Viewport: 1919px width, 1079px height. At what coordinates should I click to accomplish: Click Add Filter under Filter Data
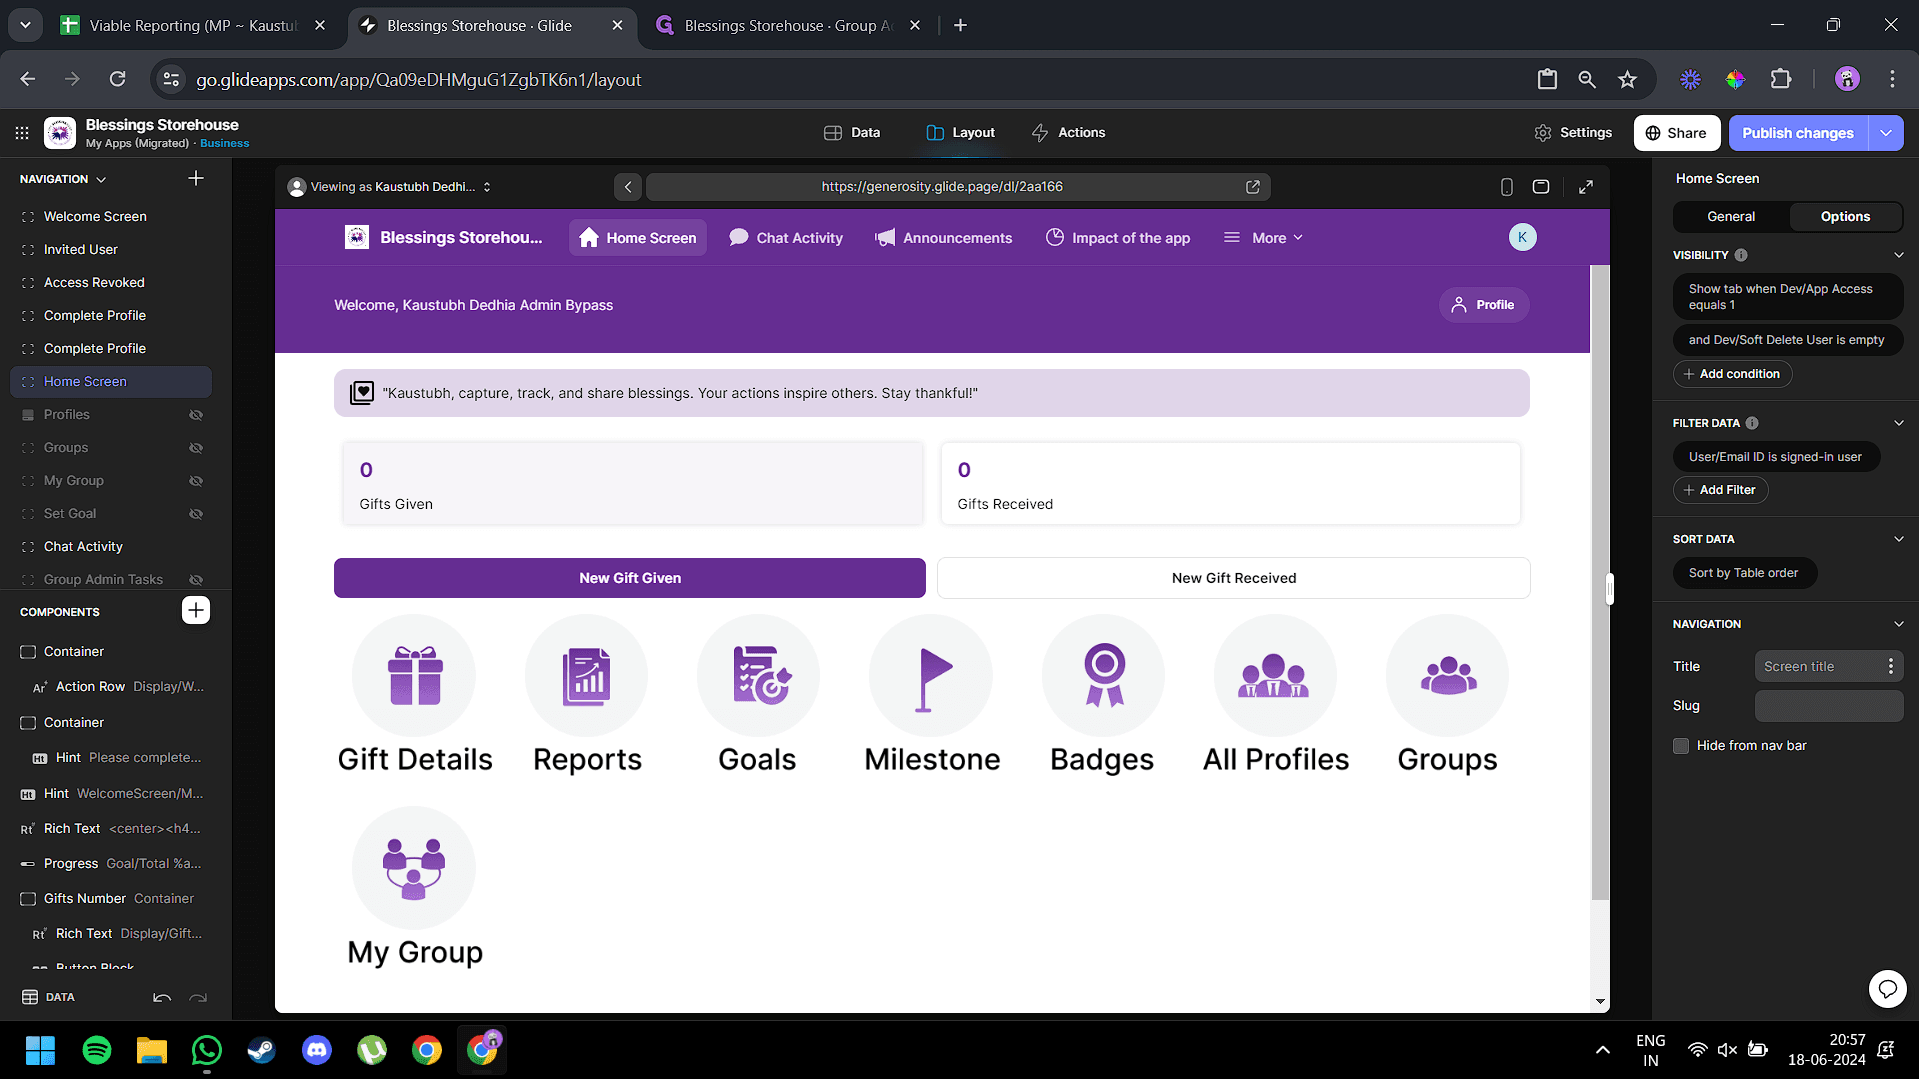pyautogui.click(x=1720, y=490)
